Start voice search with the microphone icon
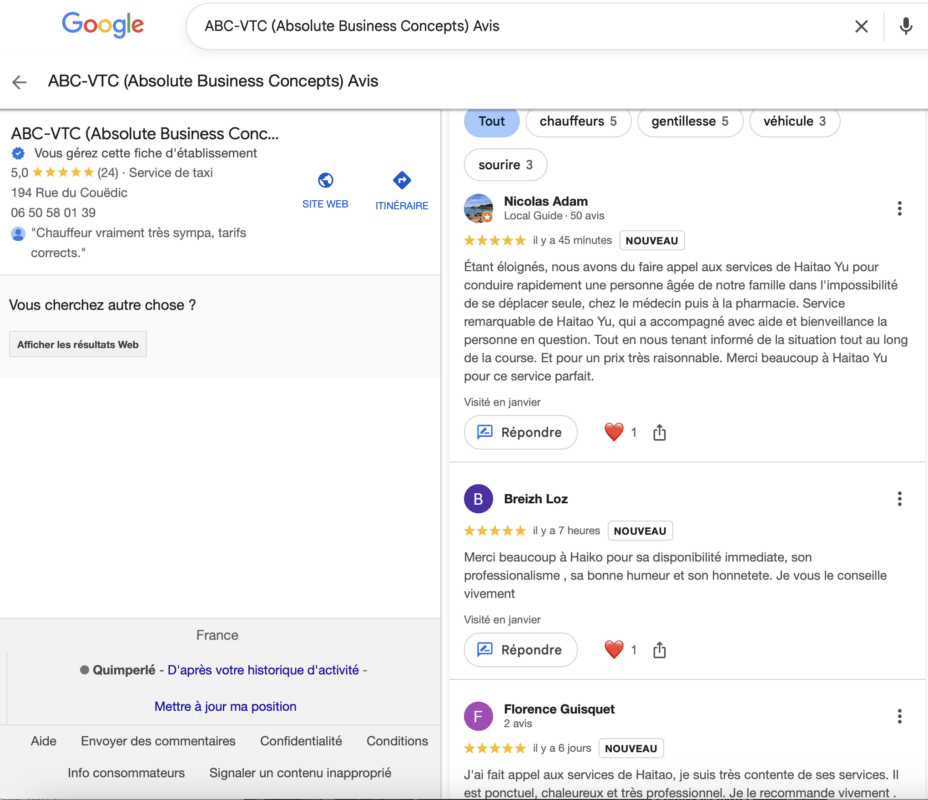 pyautogui.click(x=906, y=27)
